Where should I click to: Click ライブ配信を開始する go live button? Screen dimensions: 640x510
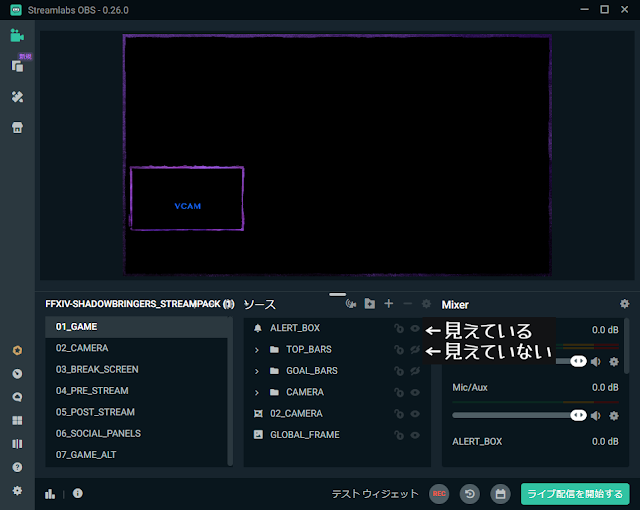pos(575,494)
